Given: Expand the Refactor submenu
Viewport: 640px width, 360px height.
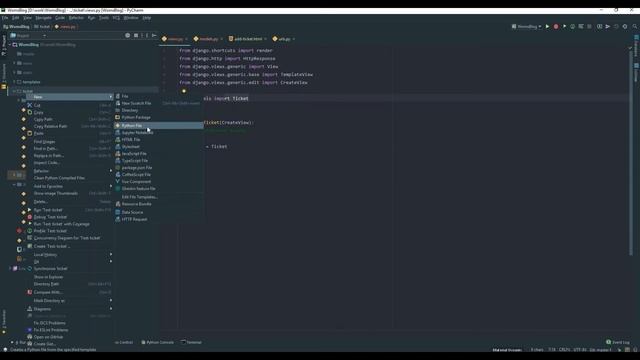Looking at the screenshot, I should click(x=69, y=171).
